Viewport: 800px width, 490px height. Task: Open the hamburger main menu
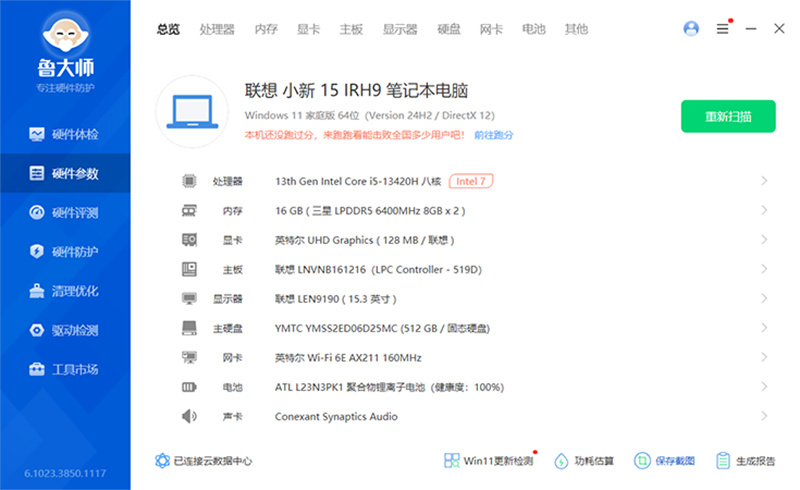pos(722,29)
